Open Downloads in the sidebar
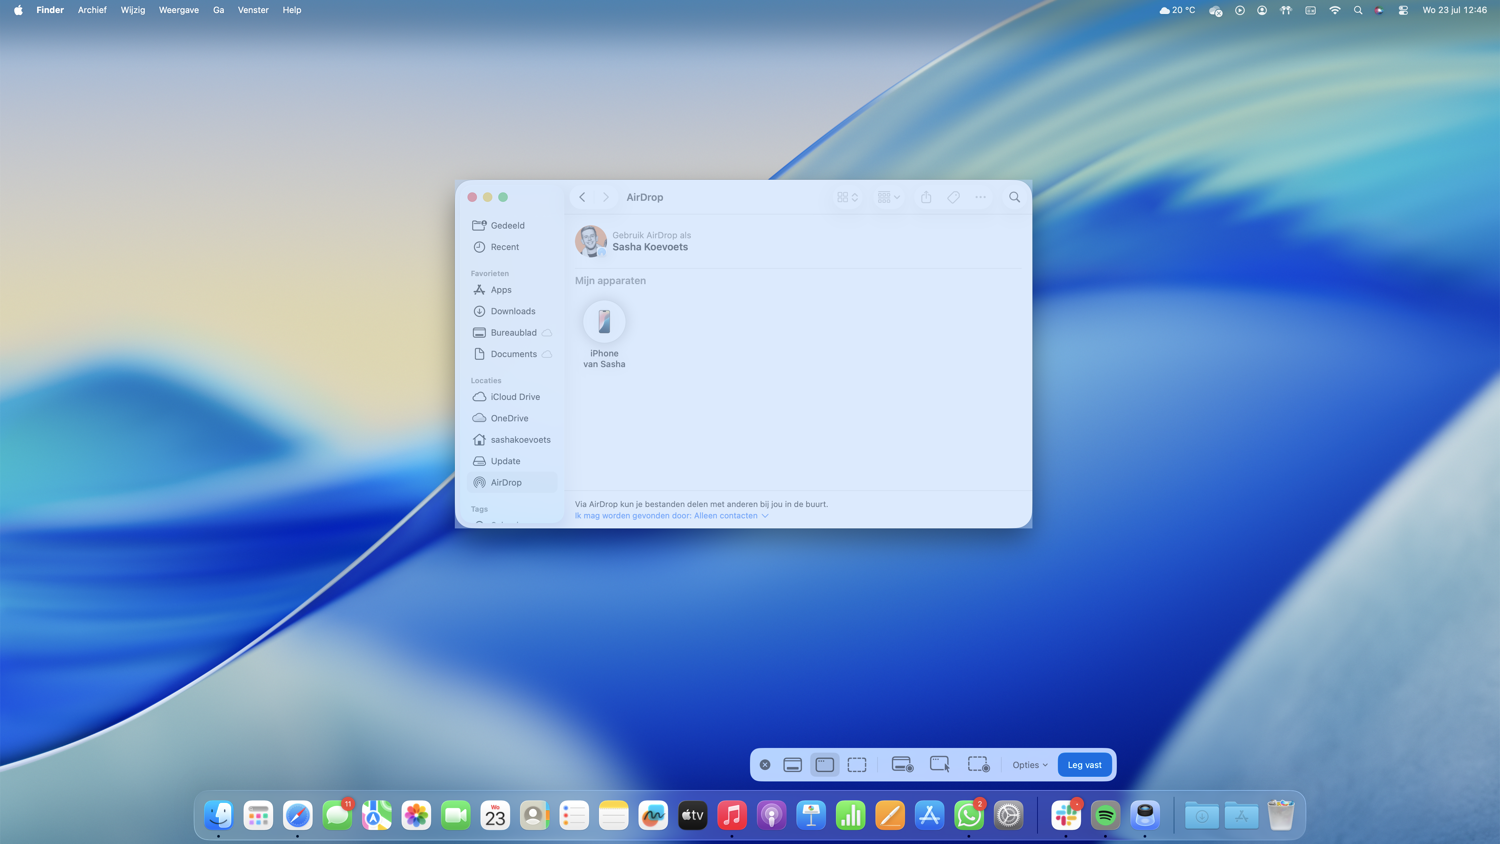 point(512,311)
